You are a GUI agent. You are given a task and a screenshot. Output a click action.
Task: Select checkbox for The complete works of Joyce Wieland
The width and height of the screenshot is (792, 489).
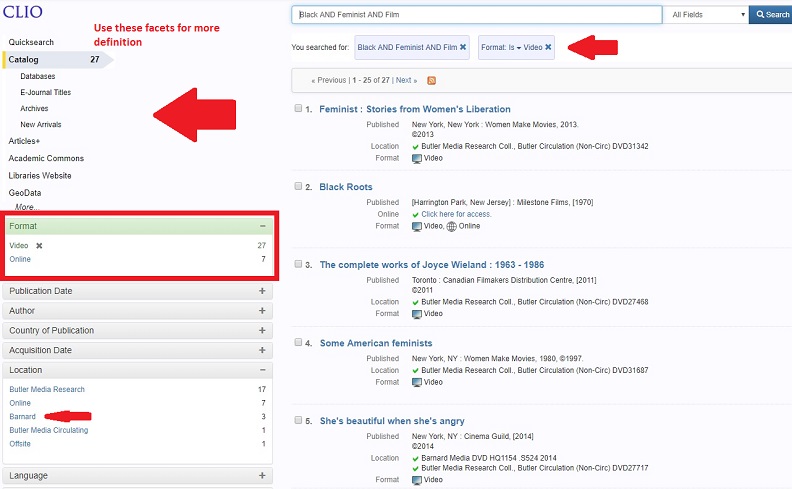(x=298, y=264)
